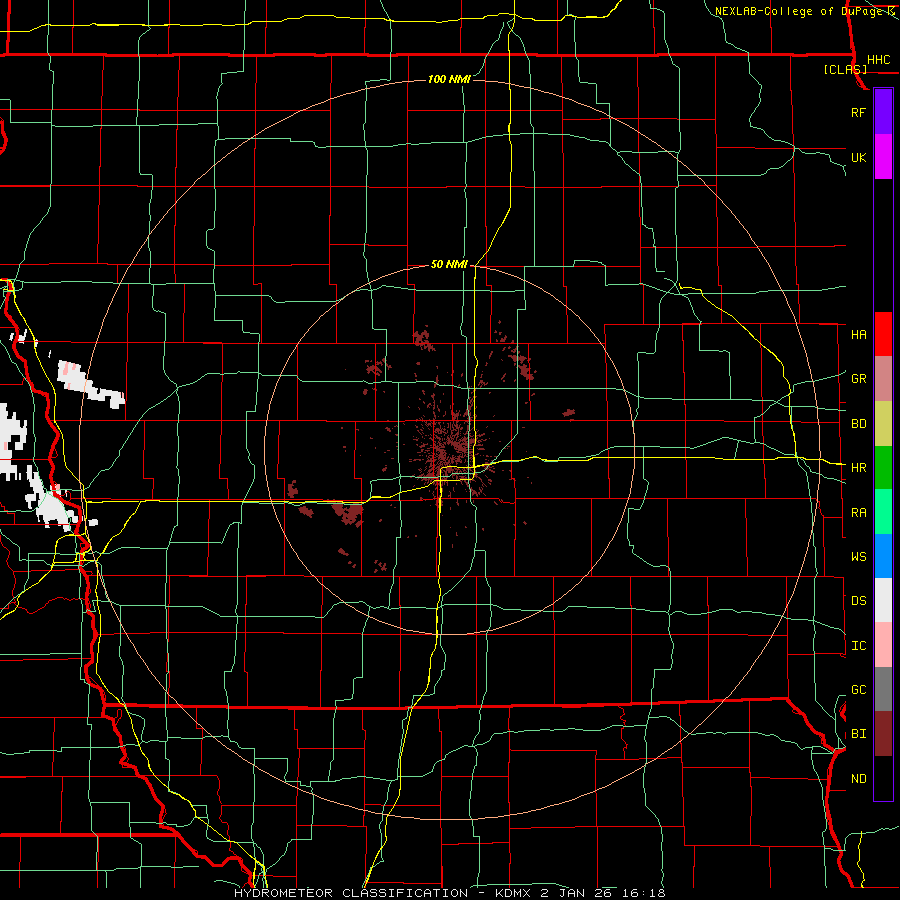Image resolution: width=900 pixels, height=900 pixels.
Task: Click the '[CLAS]' units label
Action: (845, 69)
